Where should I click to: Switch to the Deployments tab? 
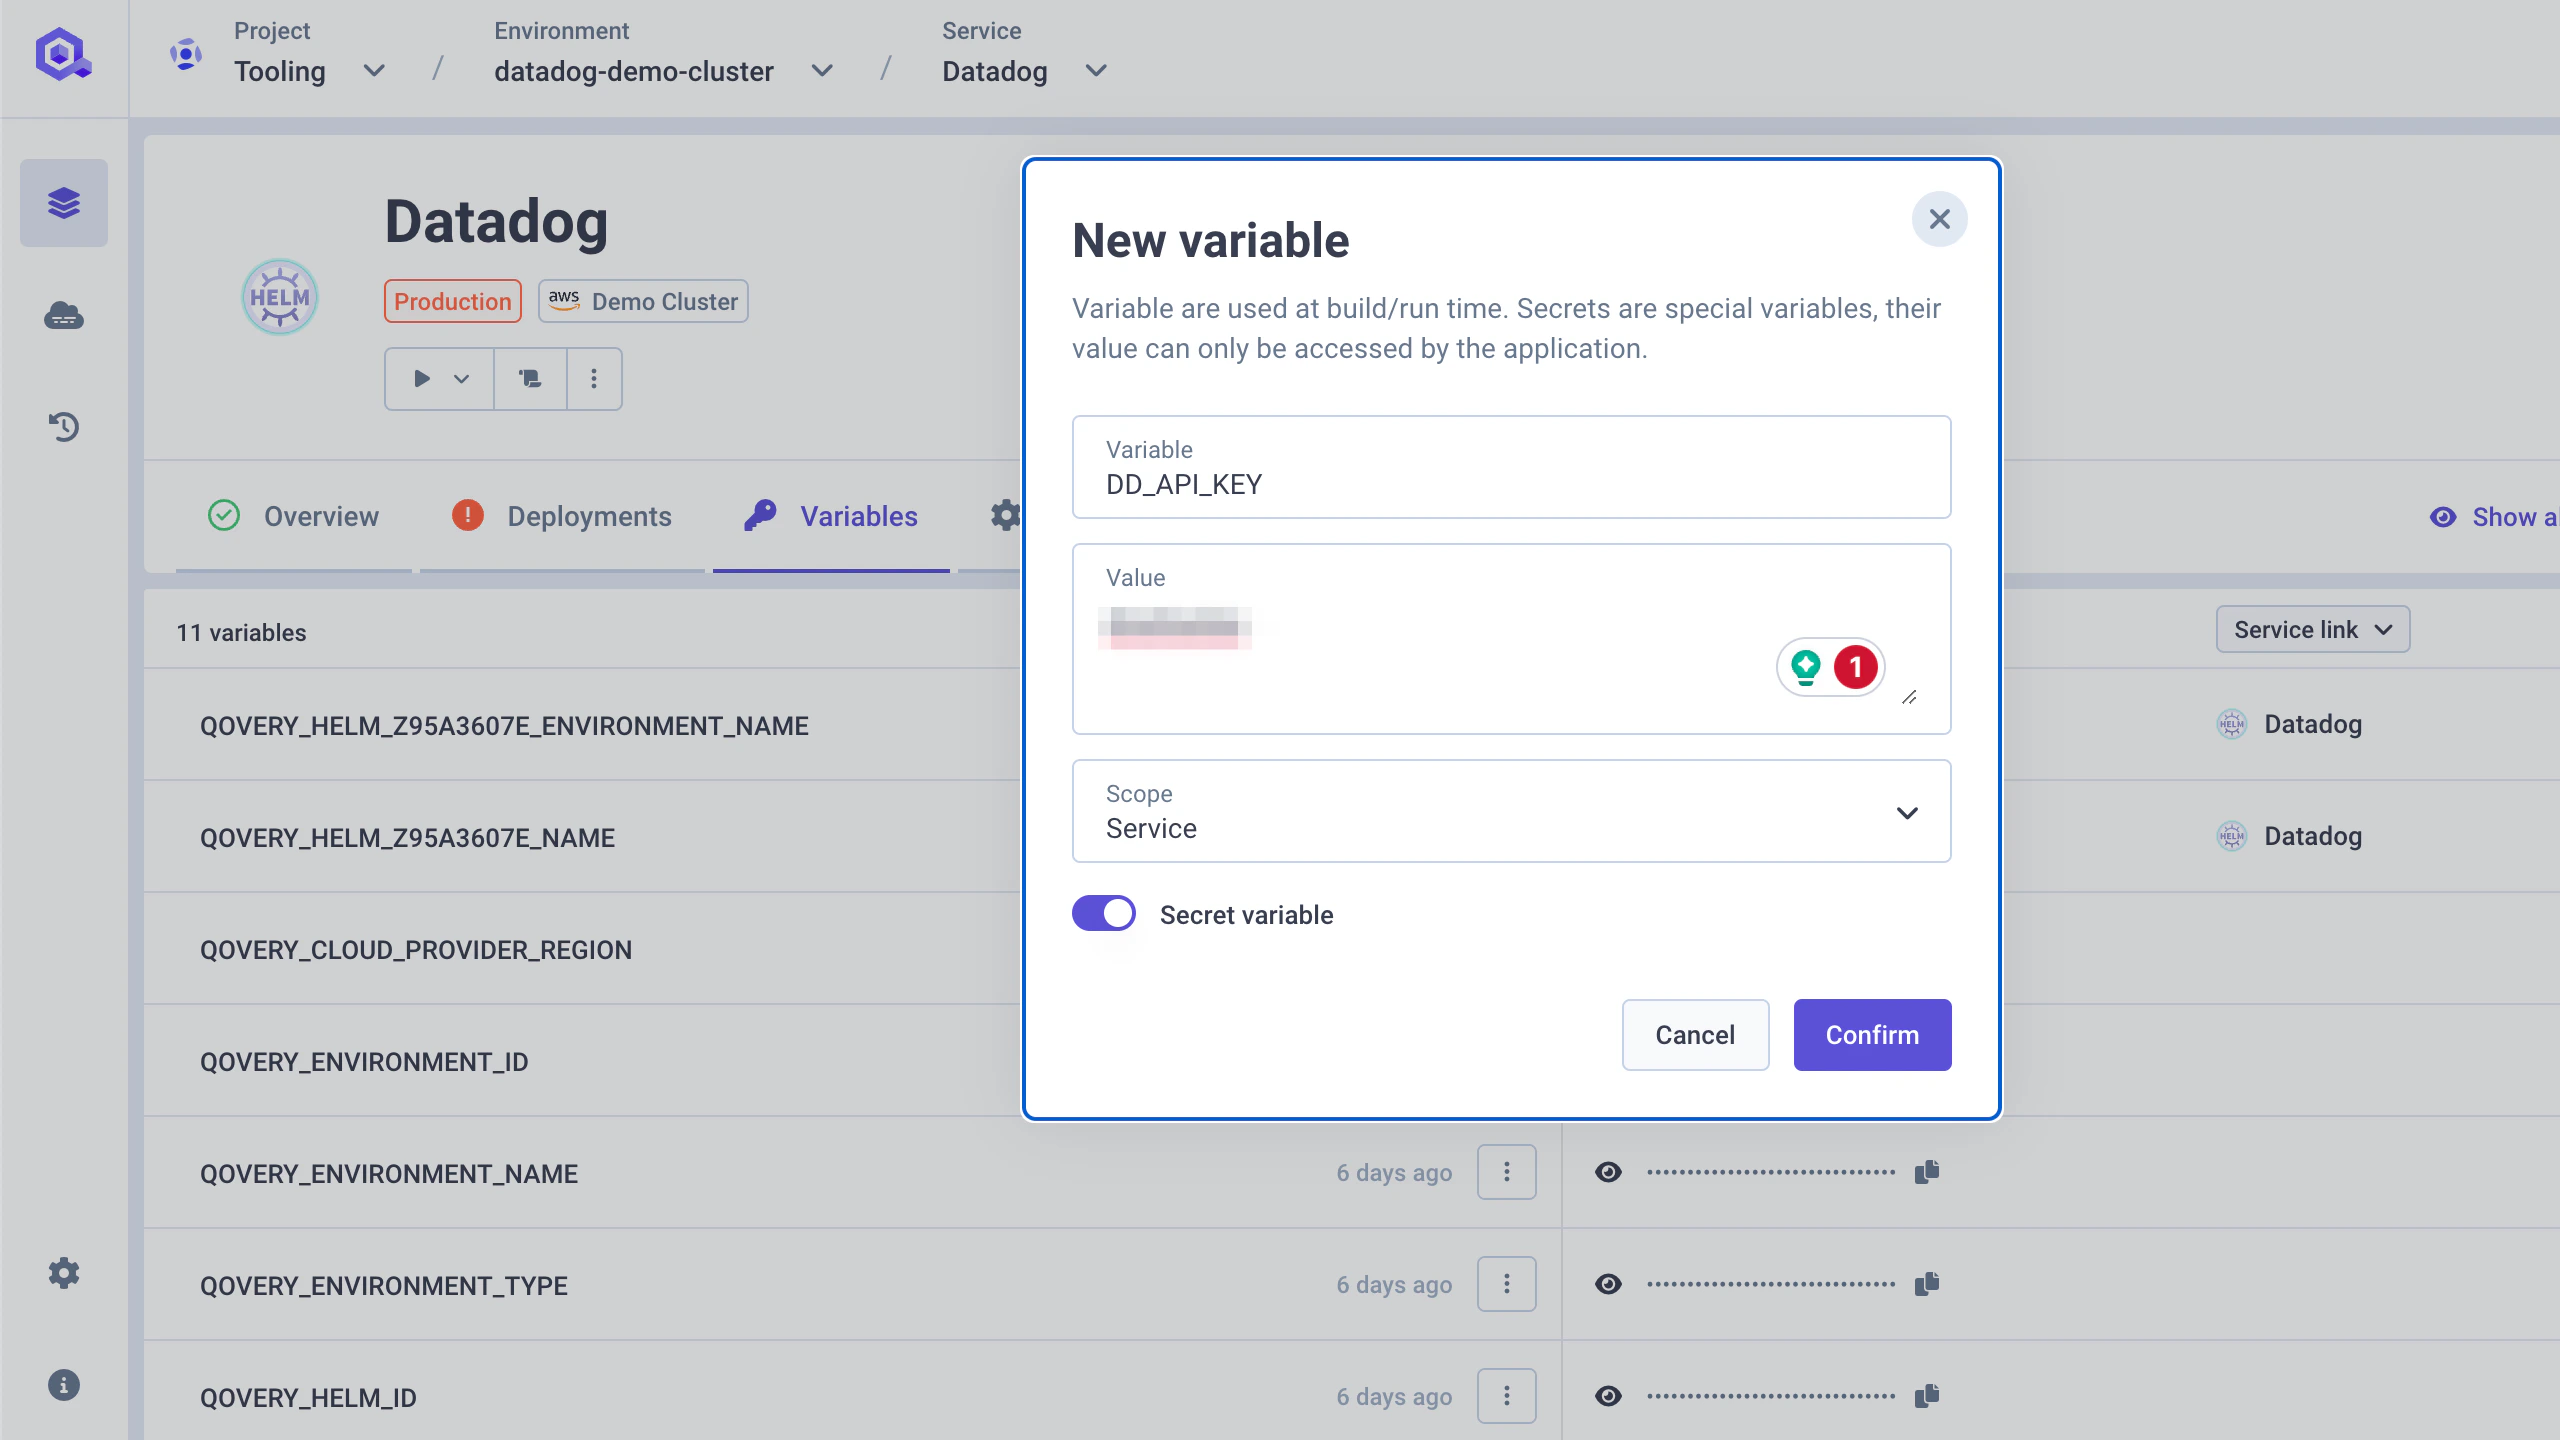coord(589,516)
